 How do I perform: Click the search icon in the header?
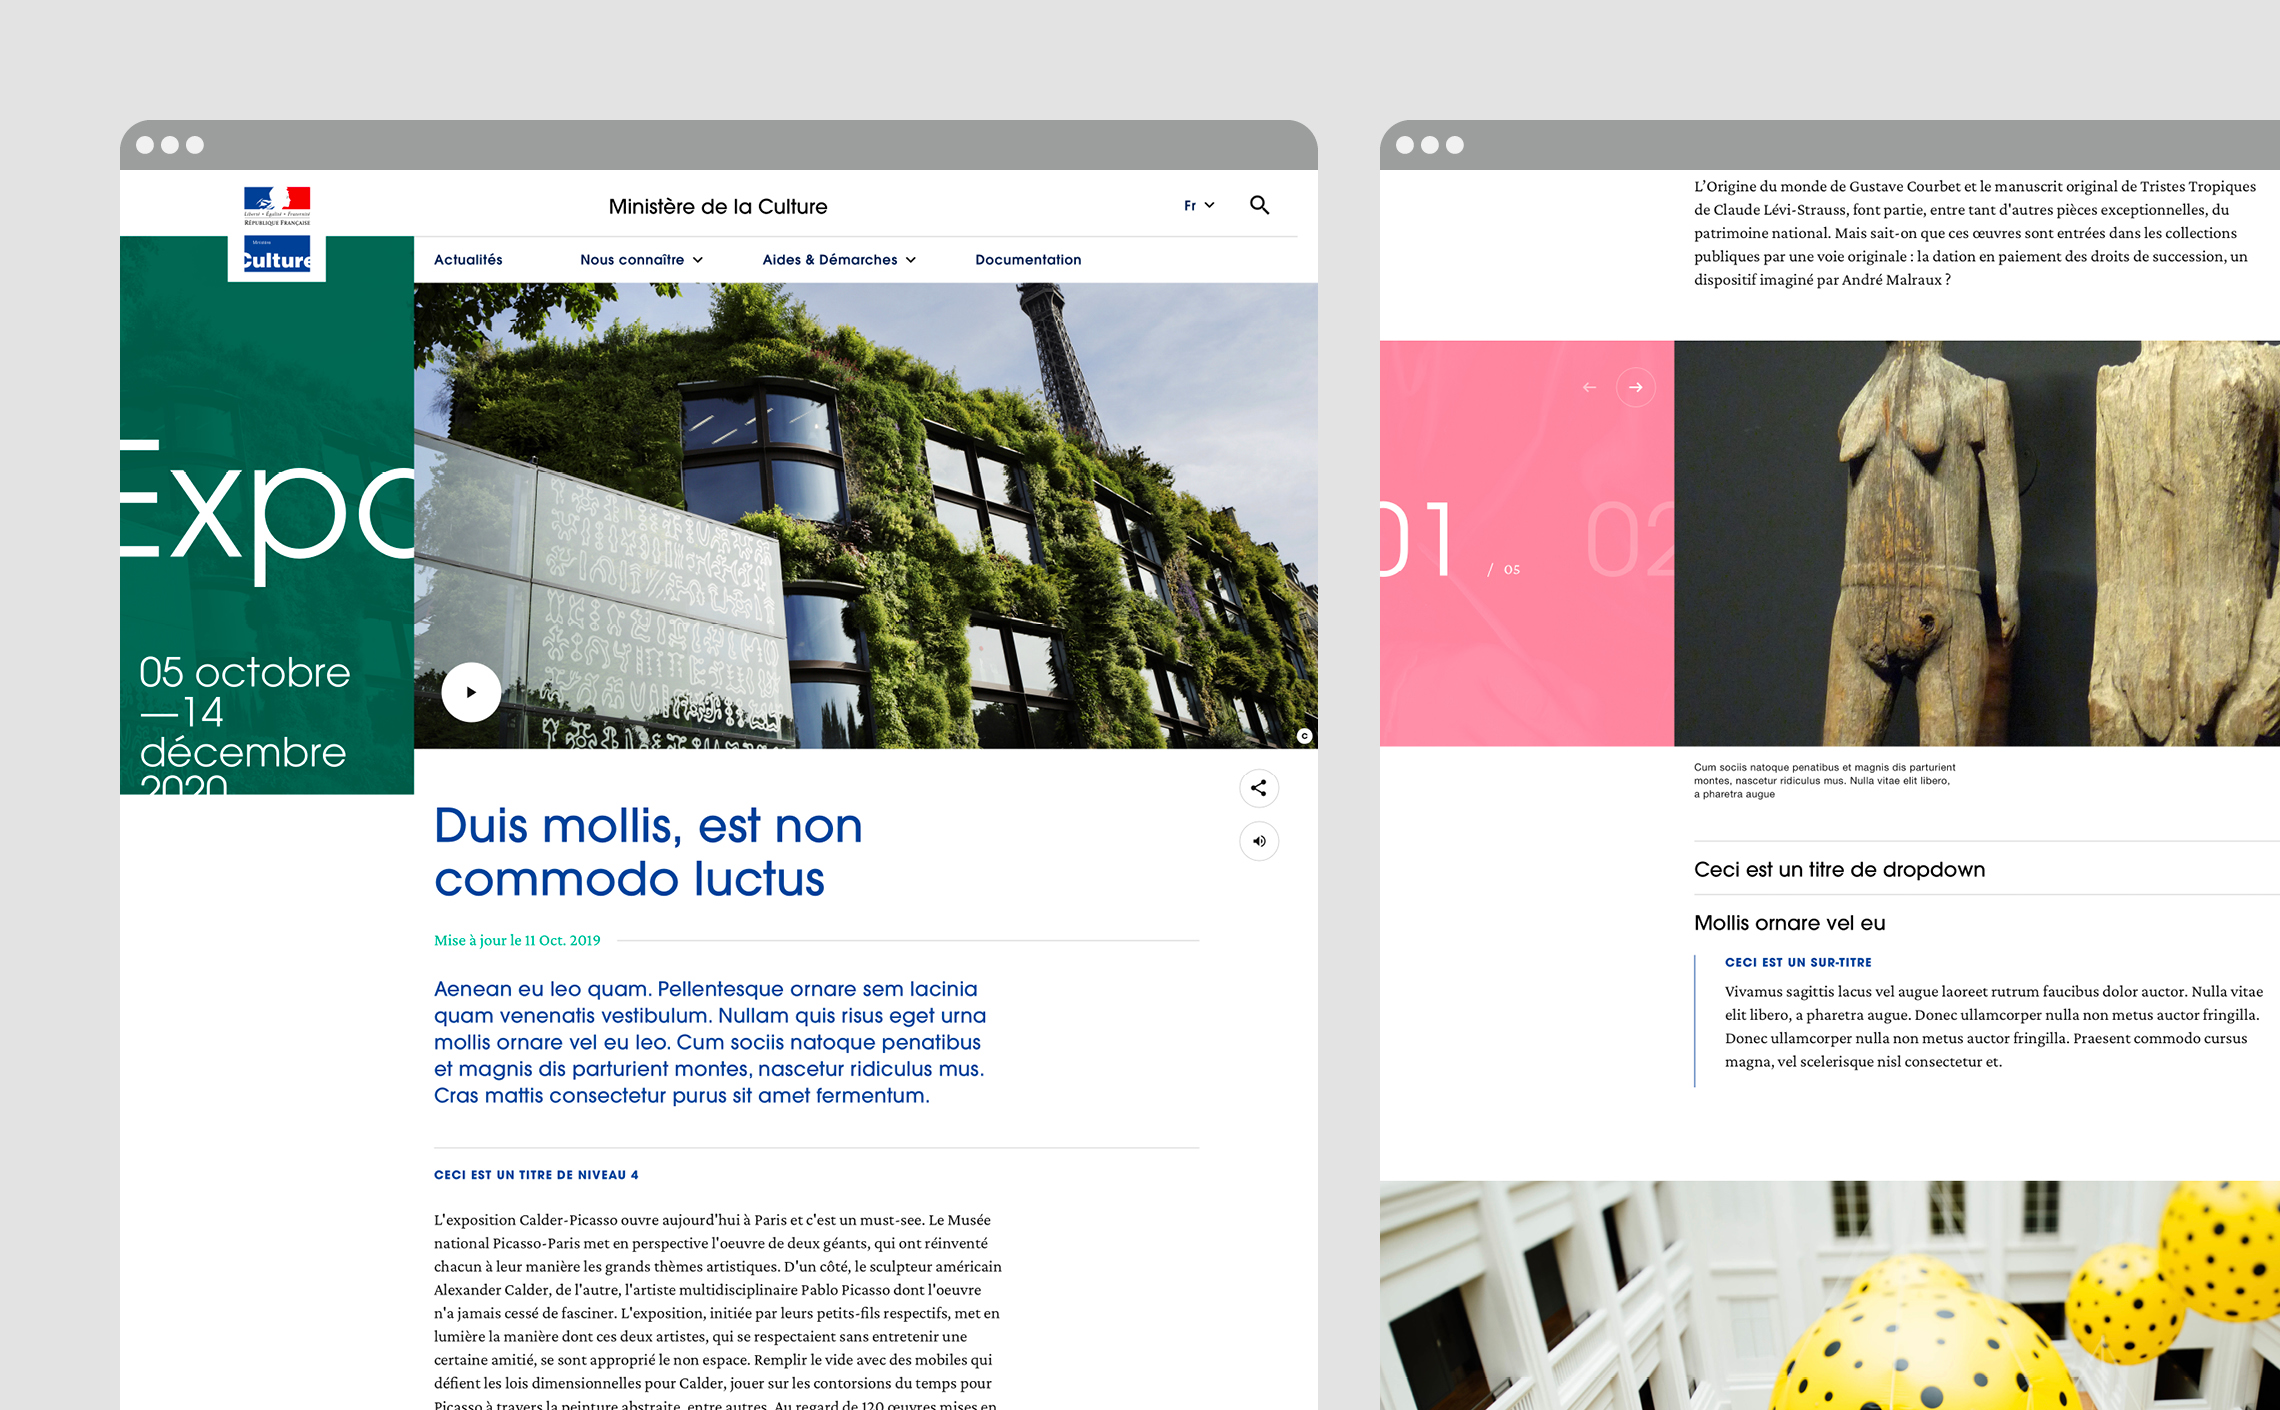1259,204
